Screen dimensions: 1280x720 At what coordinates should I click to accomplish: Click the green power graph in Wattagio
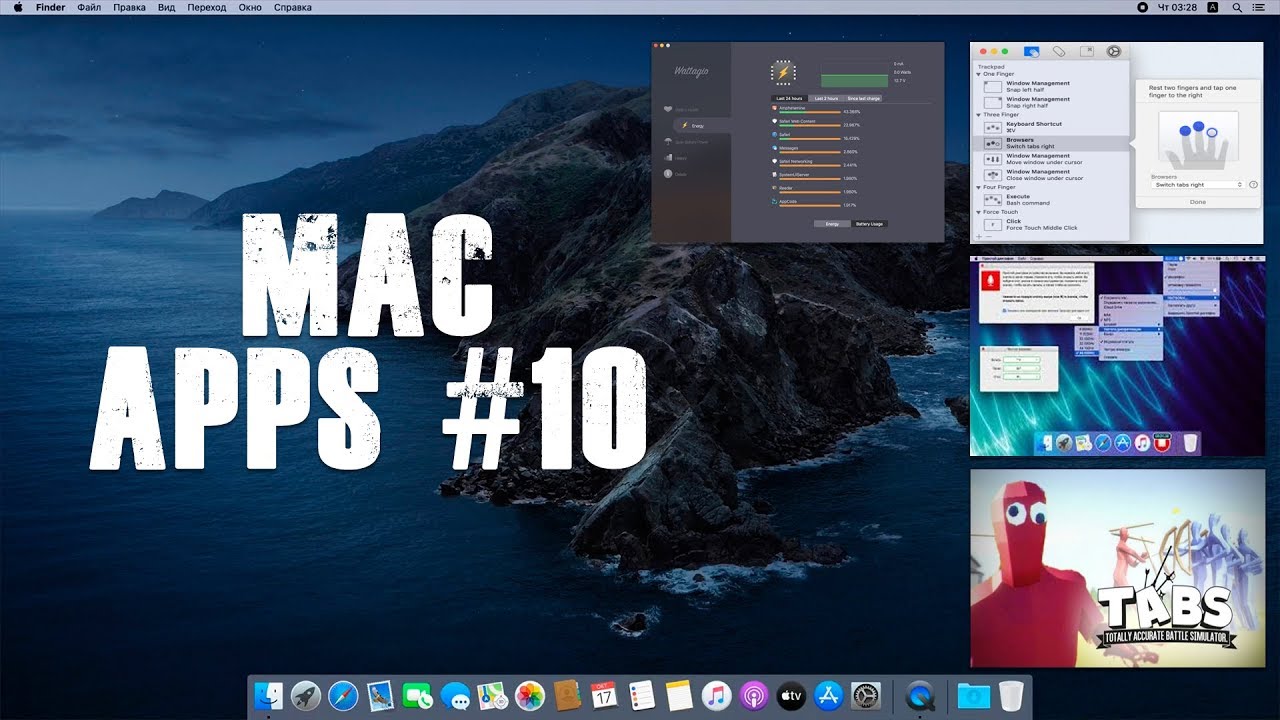click(854, 79)
